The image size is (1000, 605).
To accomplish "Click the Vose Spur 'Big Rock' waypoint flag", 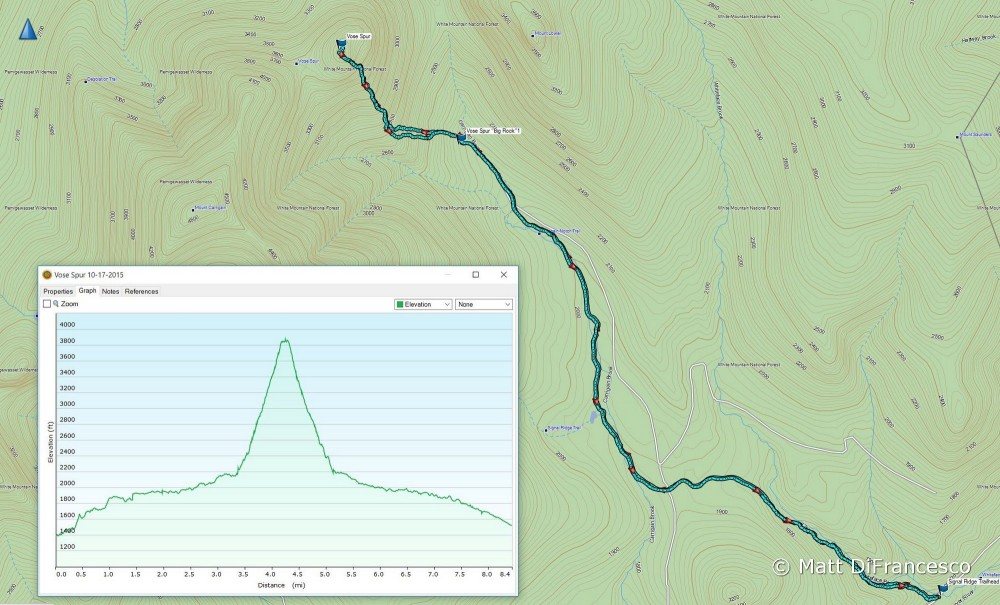I will pos(462,136).
